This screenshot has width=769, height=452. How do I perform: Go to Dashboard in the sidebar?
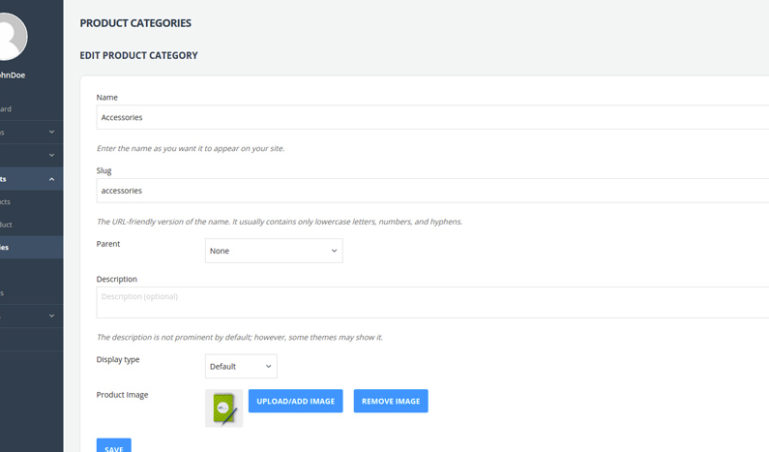10,108
